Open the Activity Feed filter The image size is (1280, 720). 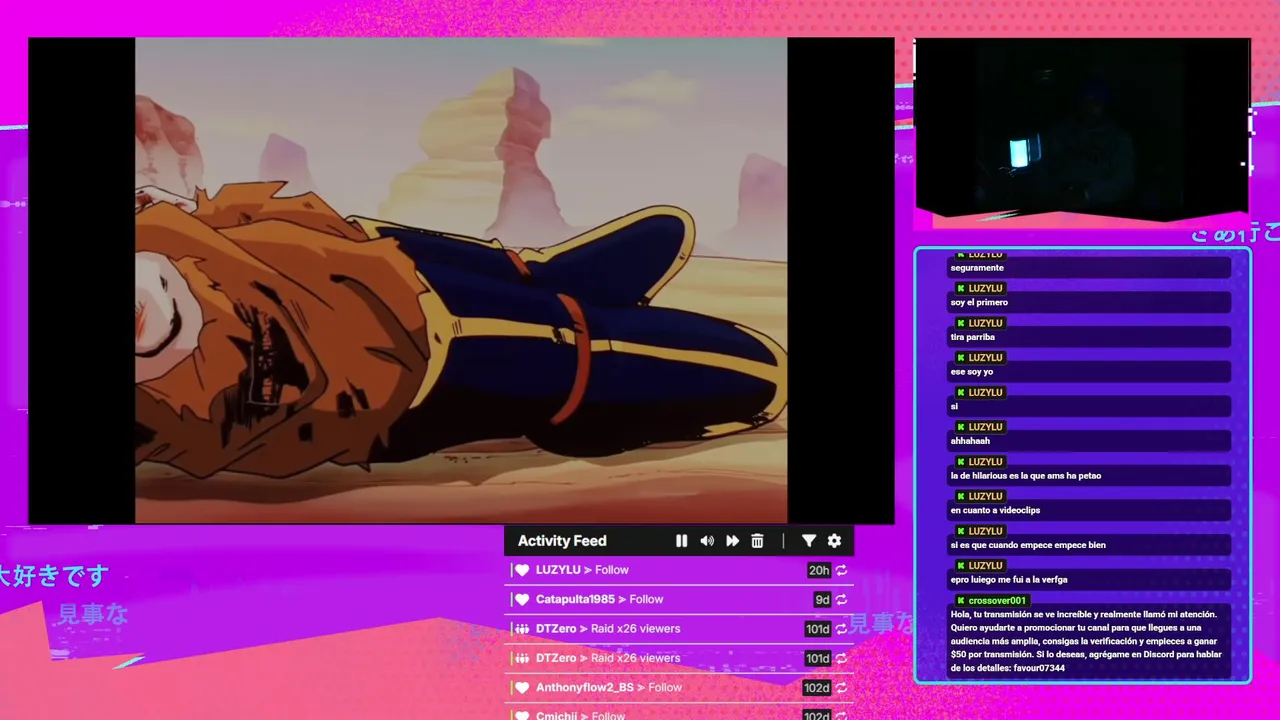(x=809, y=541)
